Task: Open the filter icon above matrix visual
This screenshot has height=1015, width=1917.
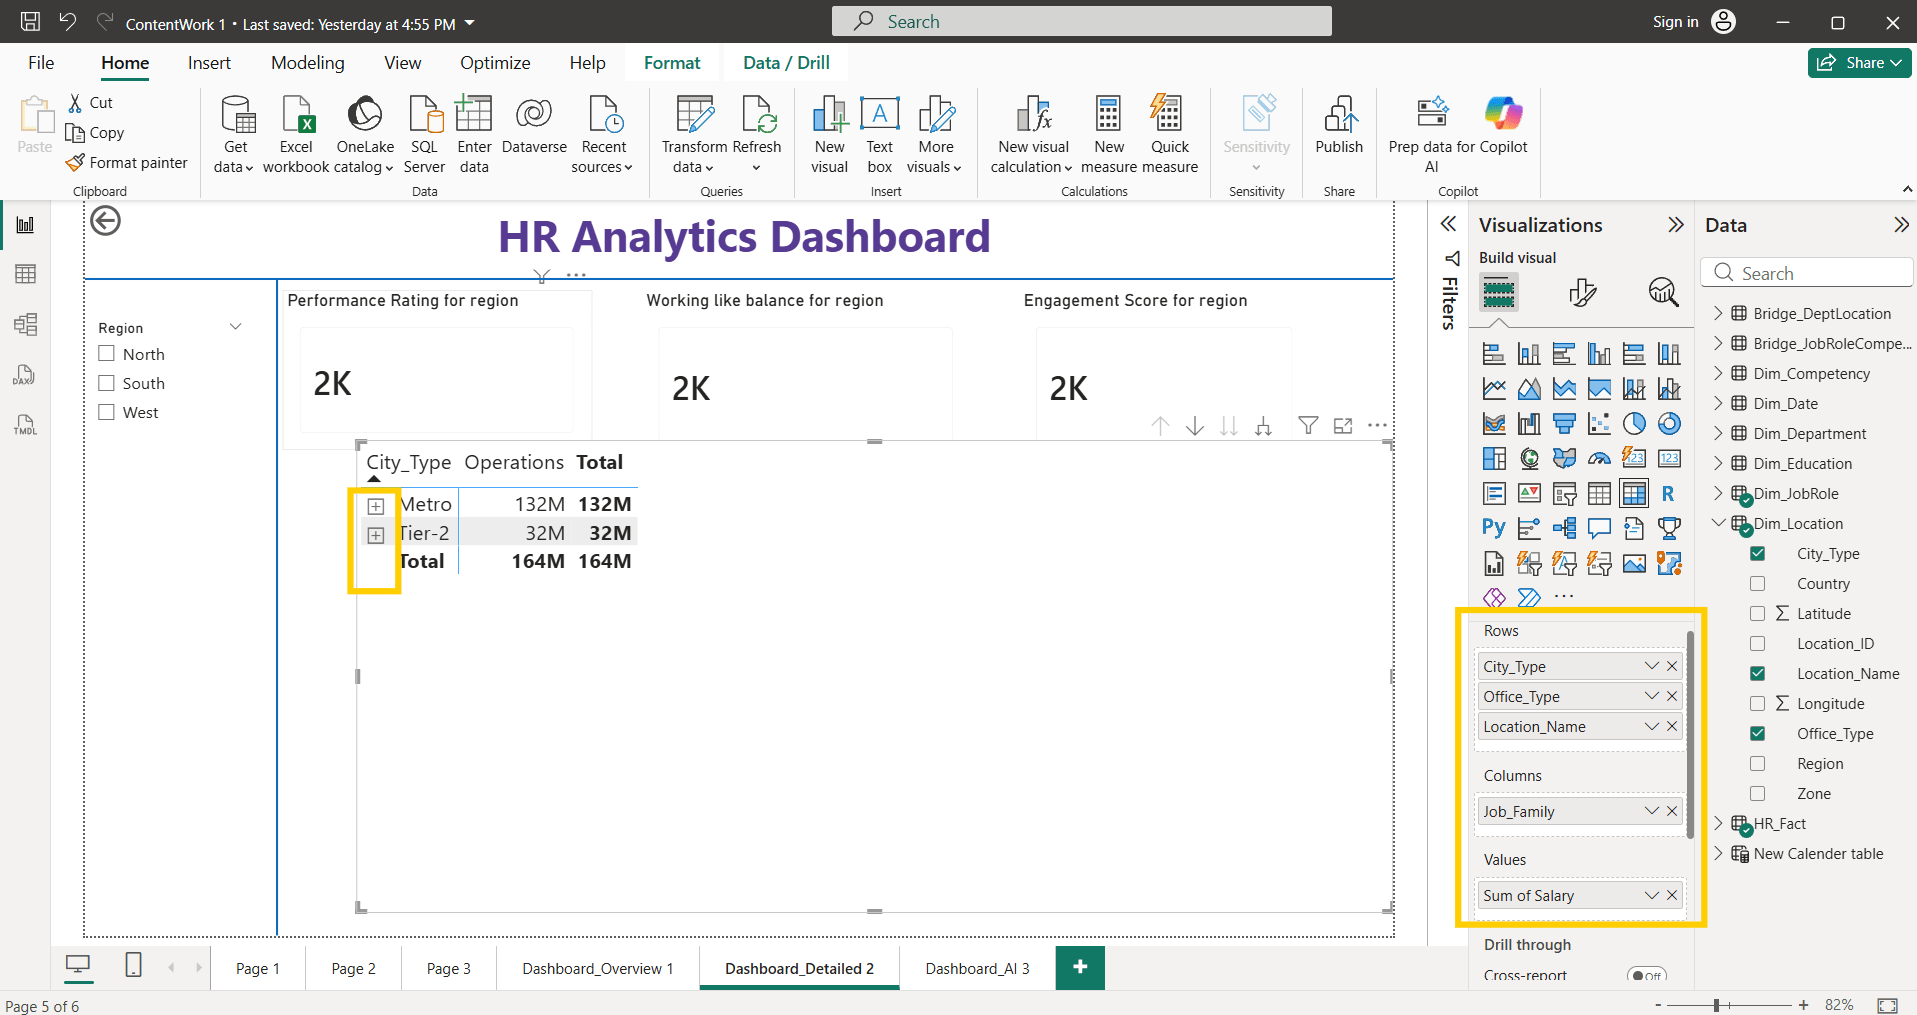Action: tap(1308, 426)
